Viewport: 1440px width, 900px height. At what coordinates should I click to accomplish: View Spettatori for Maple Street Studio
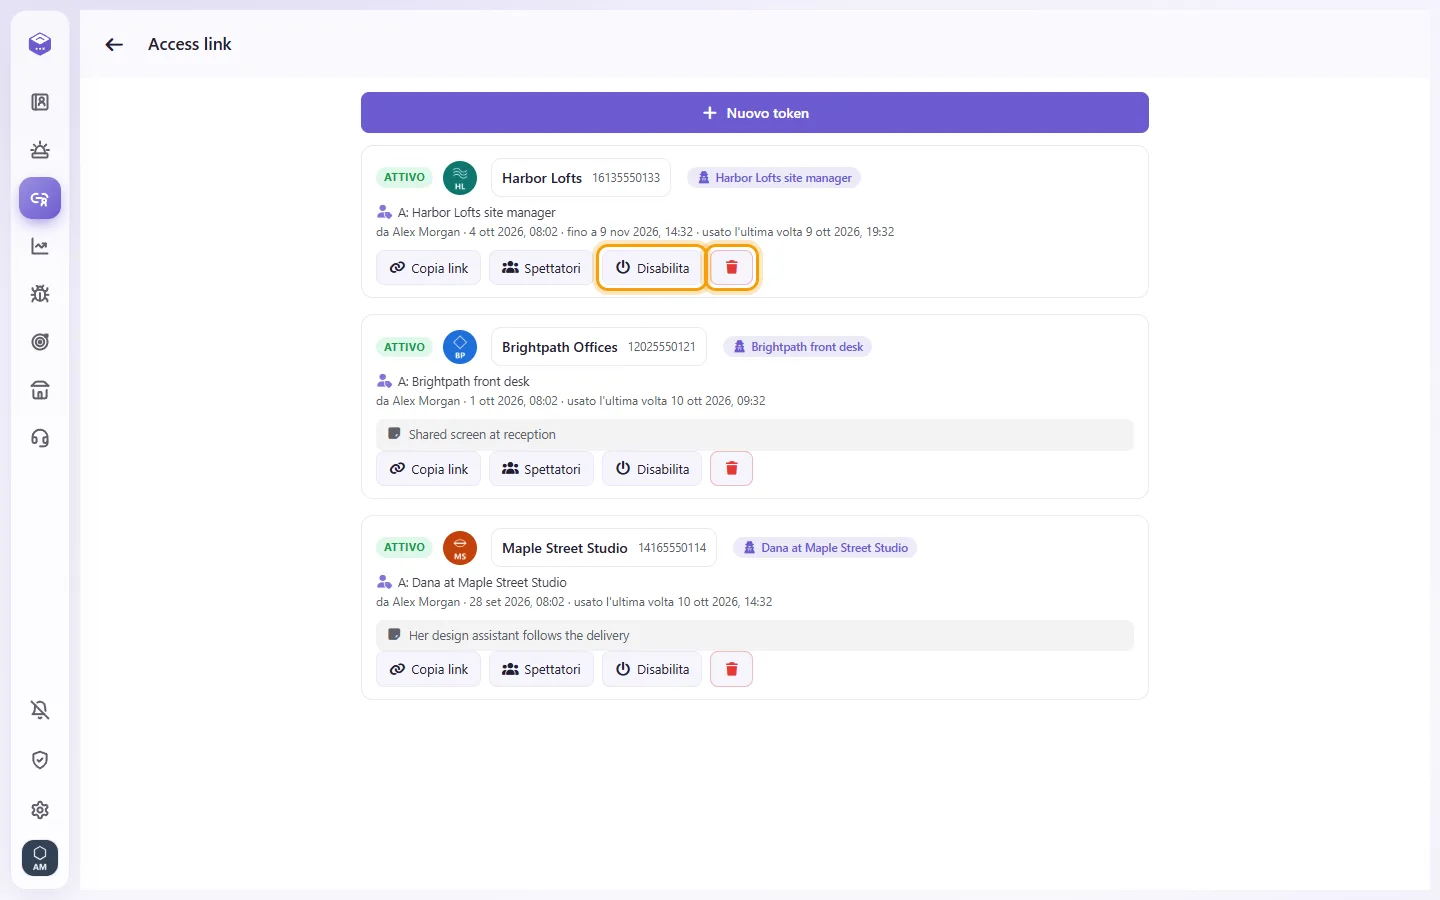[541, 669]
